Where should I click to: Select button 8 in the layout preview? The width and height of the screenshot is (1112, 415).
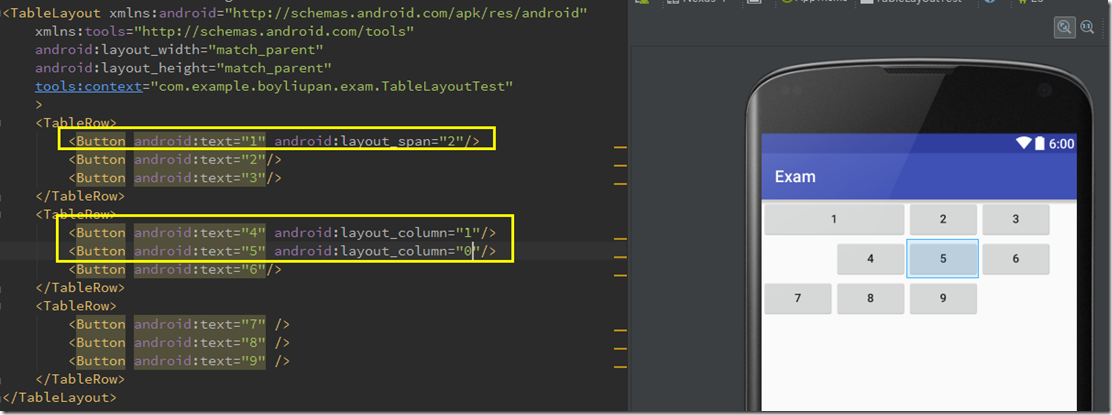(x=870, y=298)
